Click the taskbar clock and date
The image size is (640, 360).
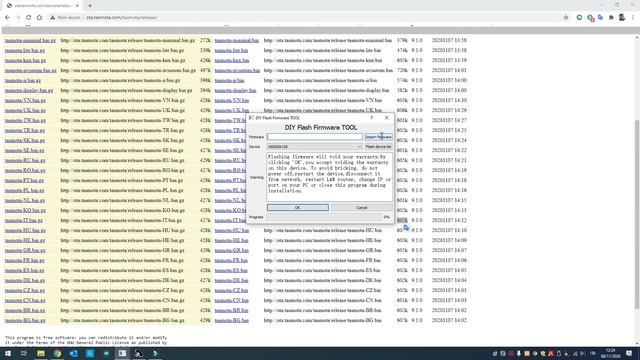[x=611, y=353]
